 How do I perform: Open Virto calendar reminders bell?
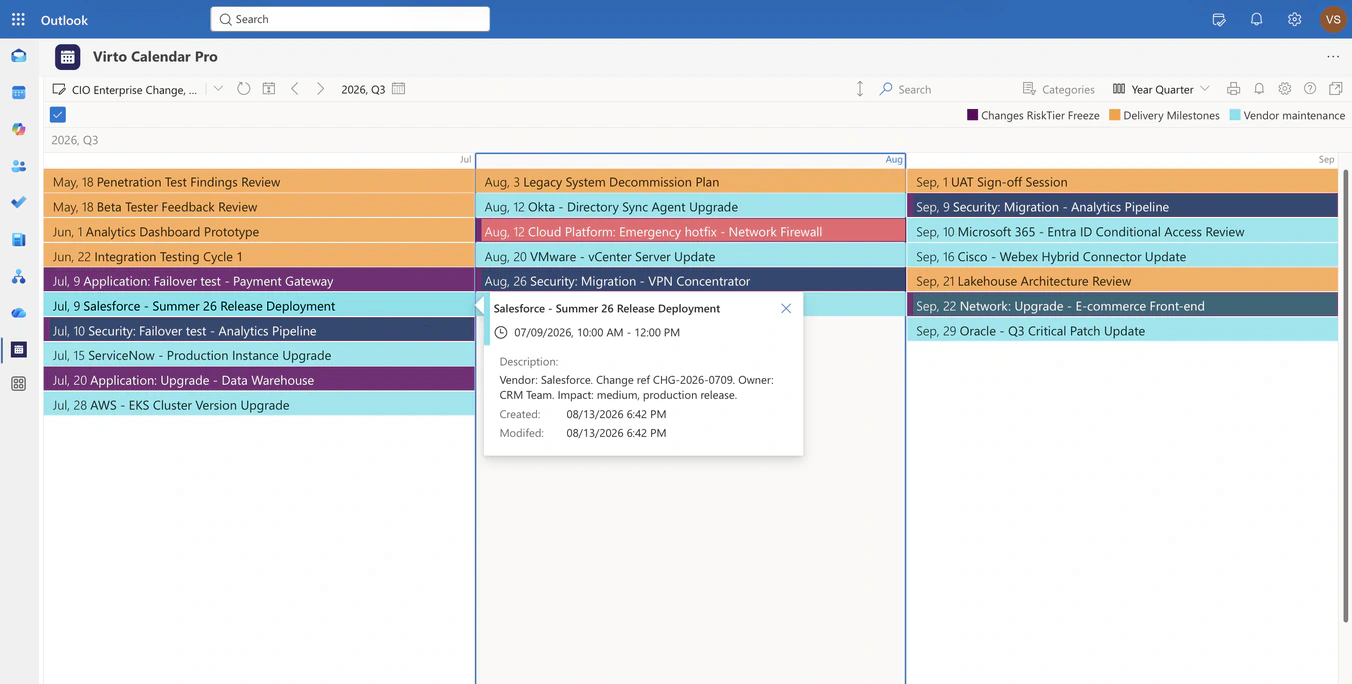click(1259, 89)
